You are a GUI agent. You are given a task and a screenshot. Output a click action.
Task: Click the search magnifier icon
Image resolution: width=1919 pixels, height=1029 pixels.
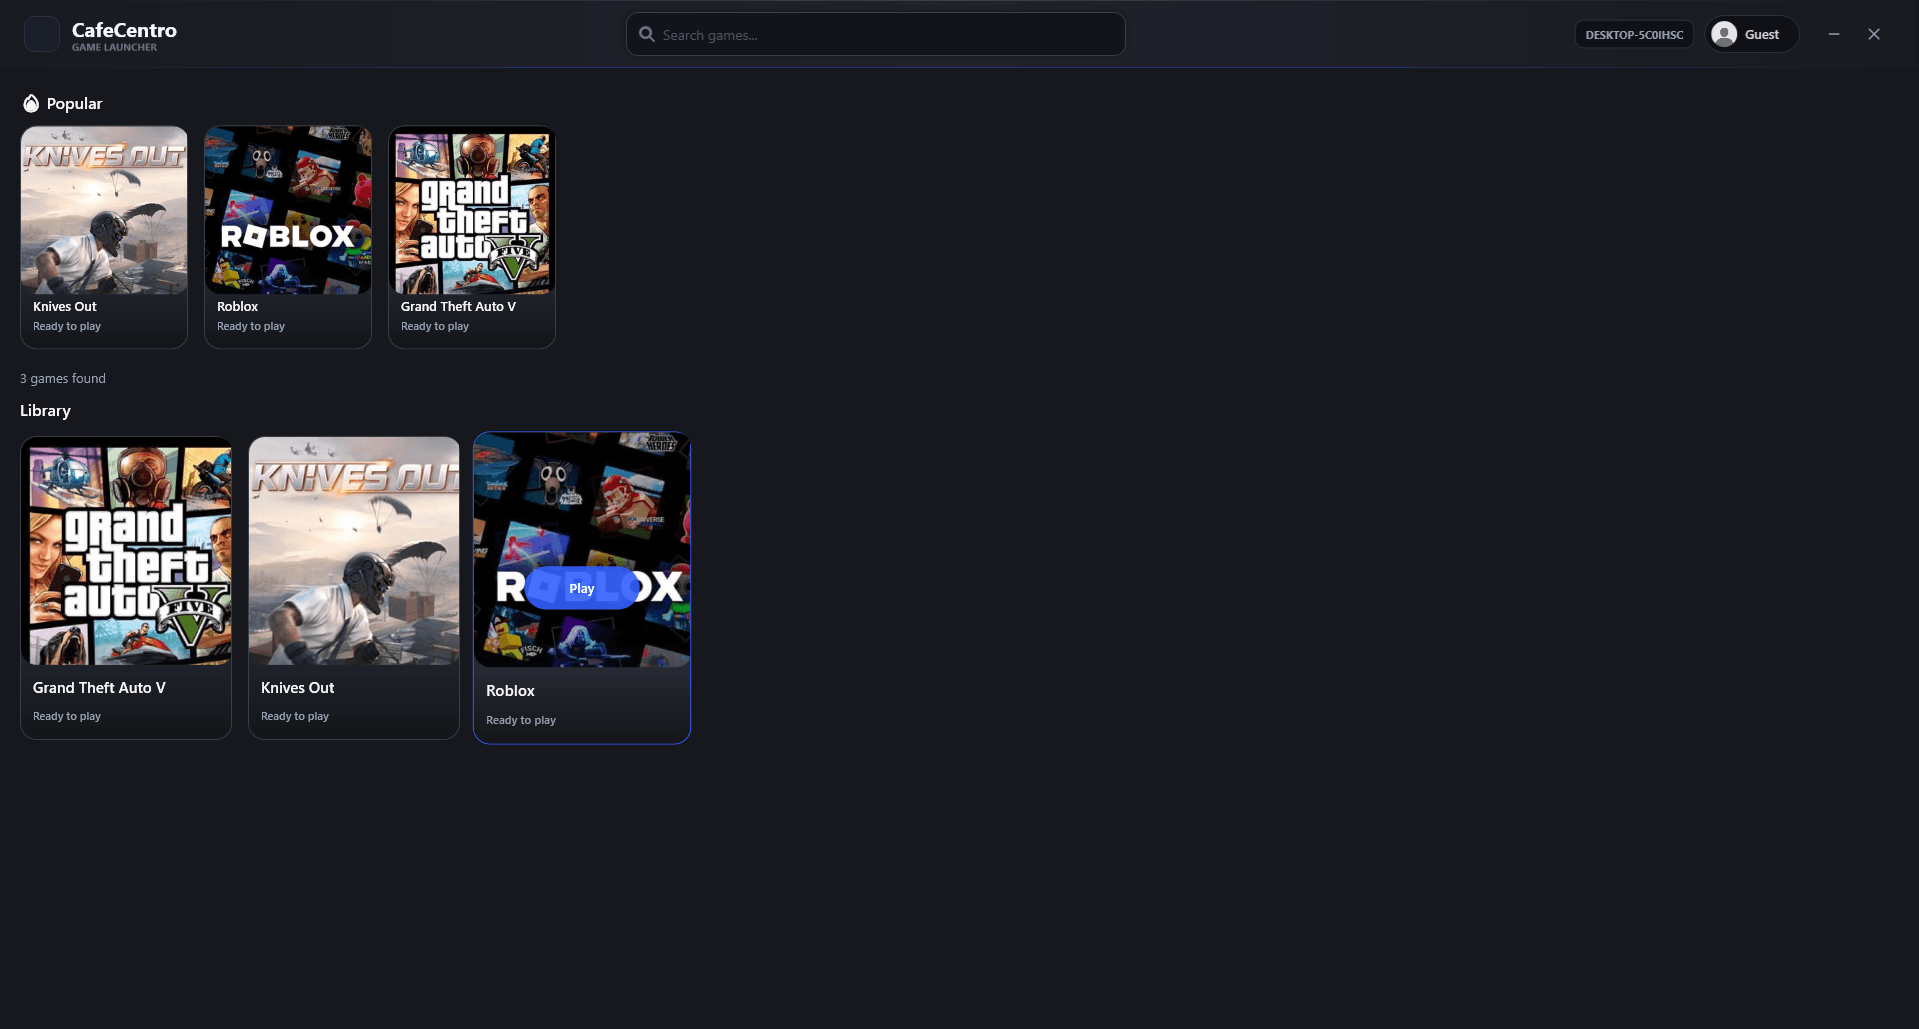647,34
